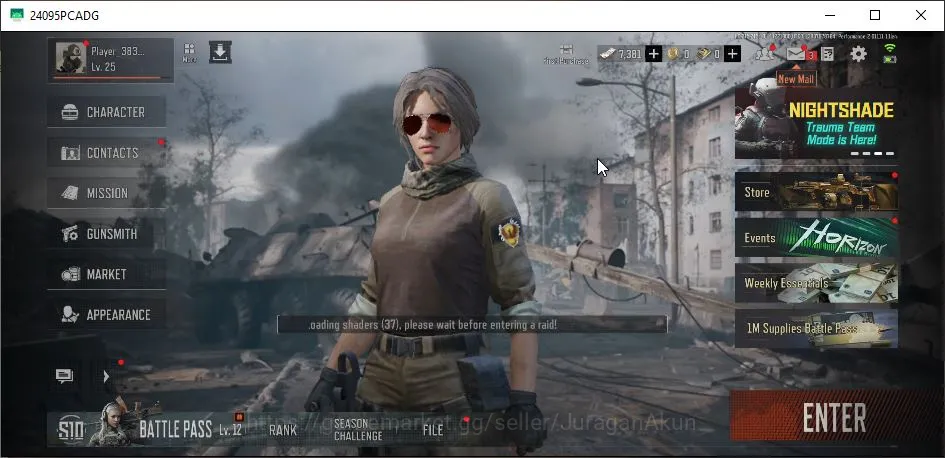Open the settings gear icon
945x458 pixels.
click(858, 54)
